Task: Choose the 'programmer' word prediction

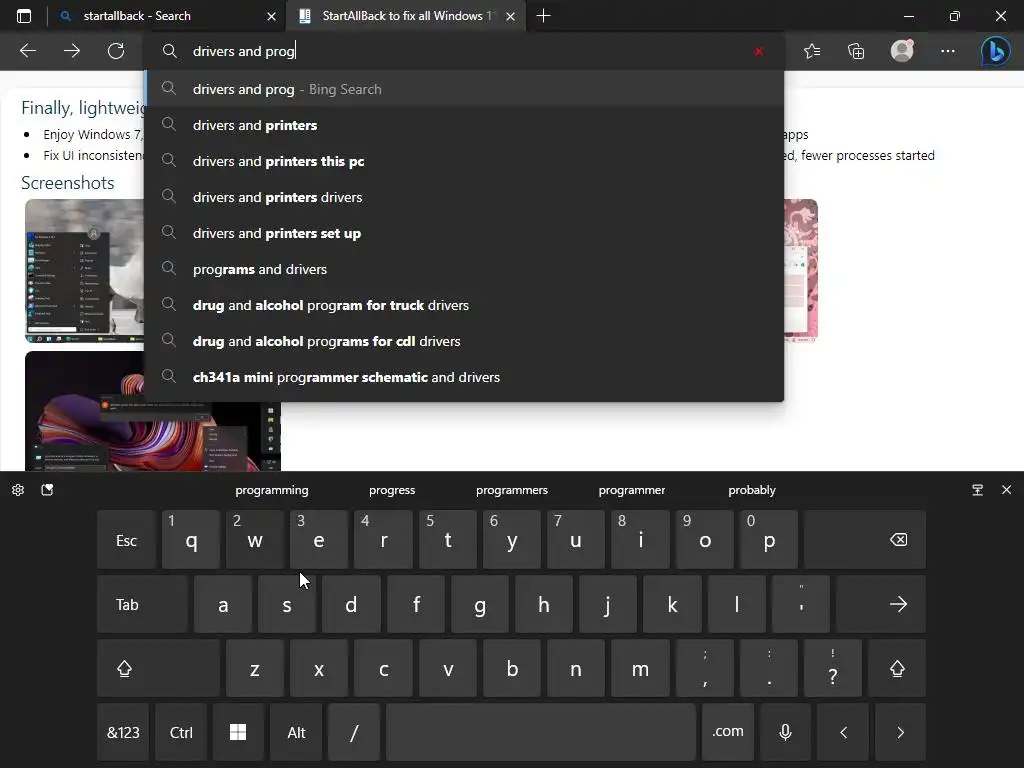Action: click(632, 490)
